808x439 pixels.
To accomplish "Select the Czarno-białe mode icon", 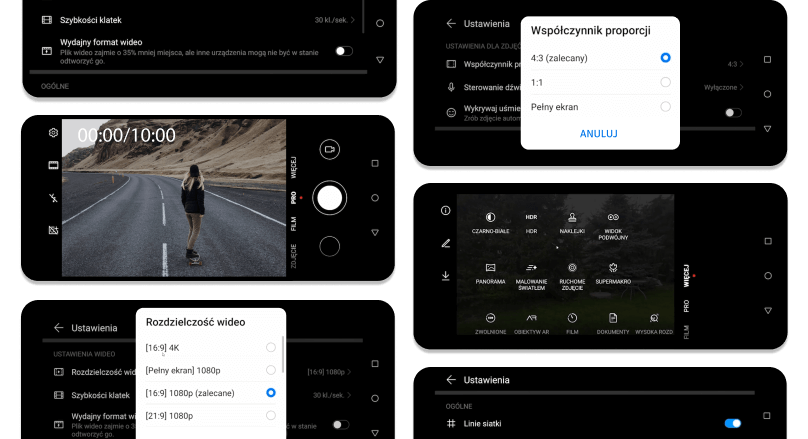I will (x=490, y=217).
